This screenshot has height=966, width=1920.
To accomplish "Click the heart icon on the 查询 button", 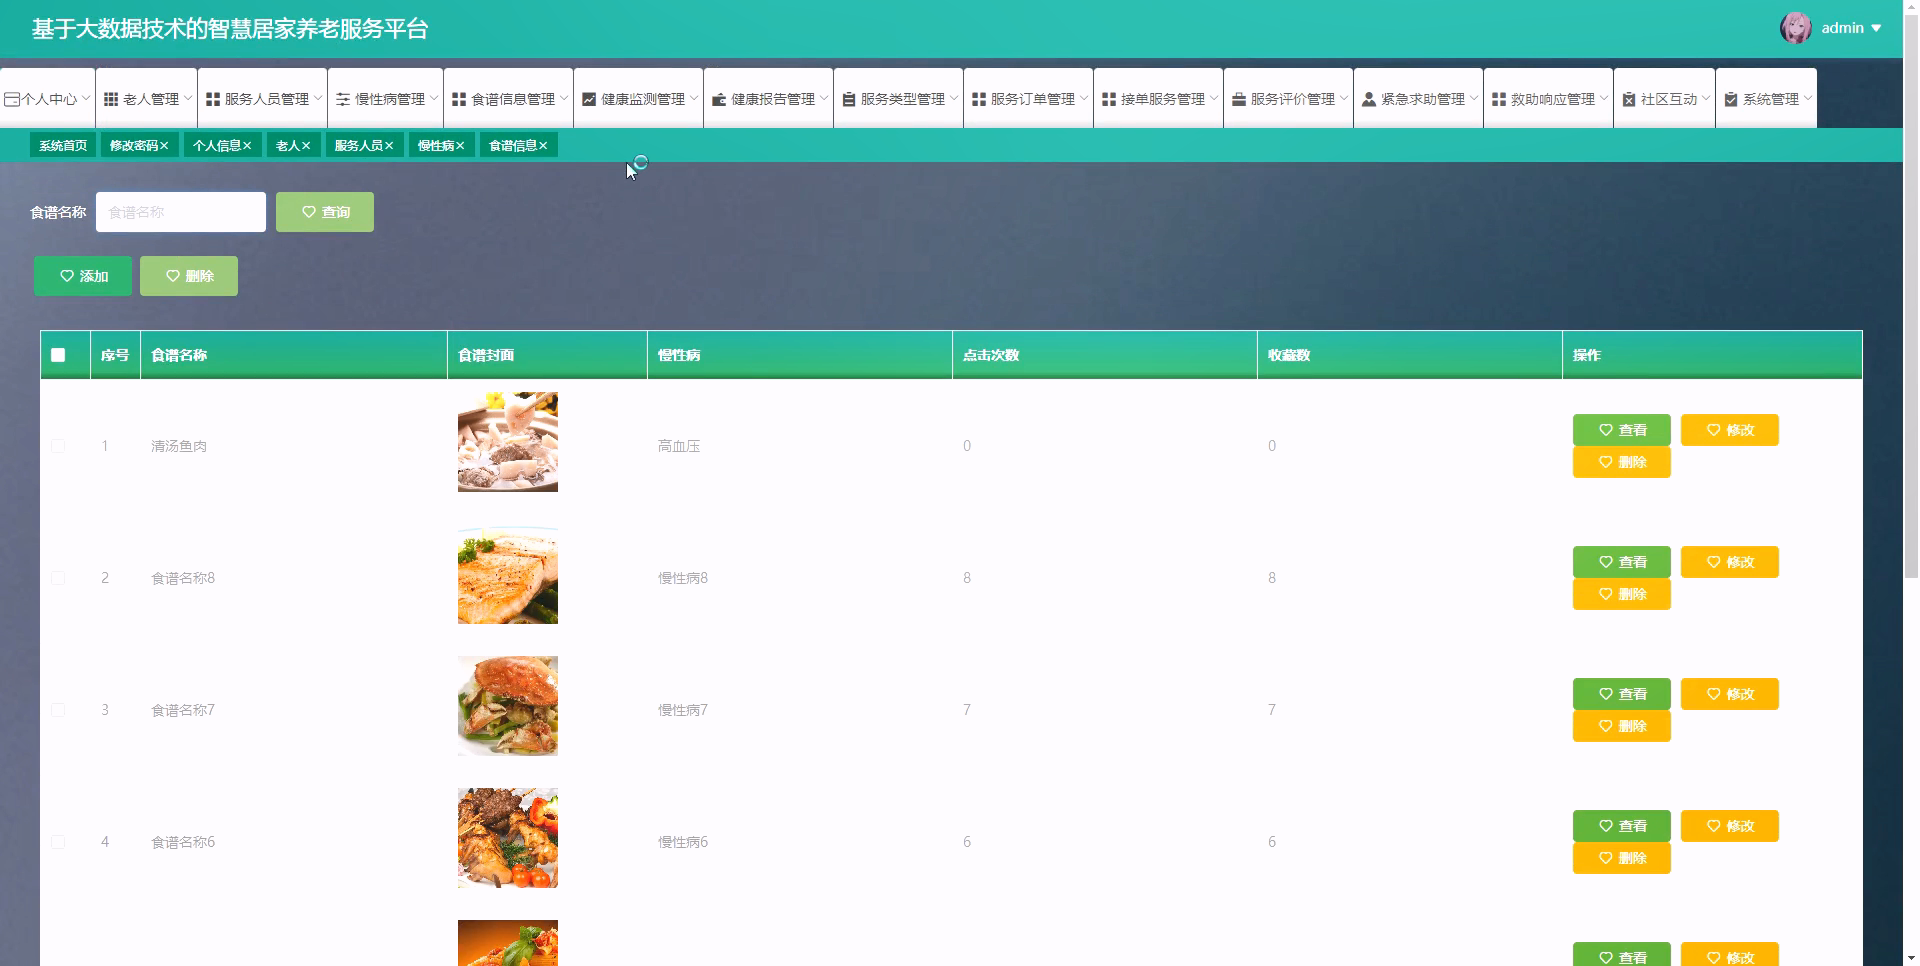I will tap(309, 212).
